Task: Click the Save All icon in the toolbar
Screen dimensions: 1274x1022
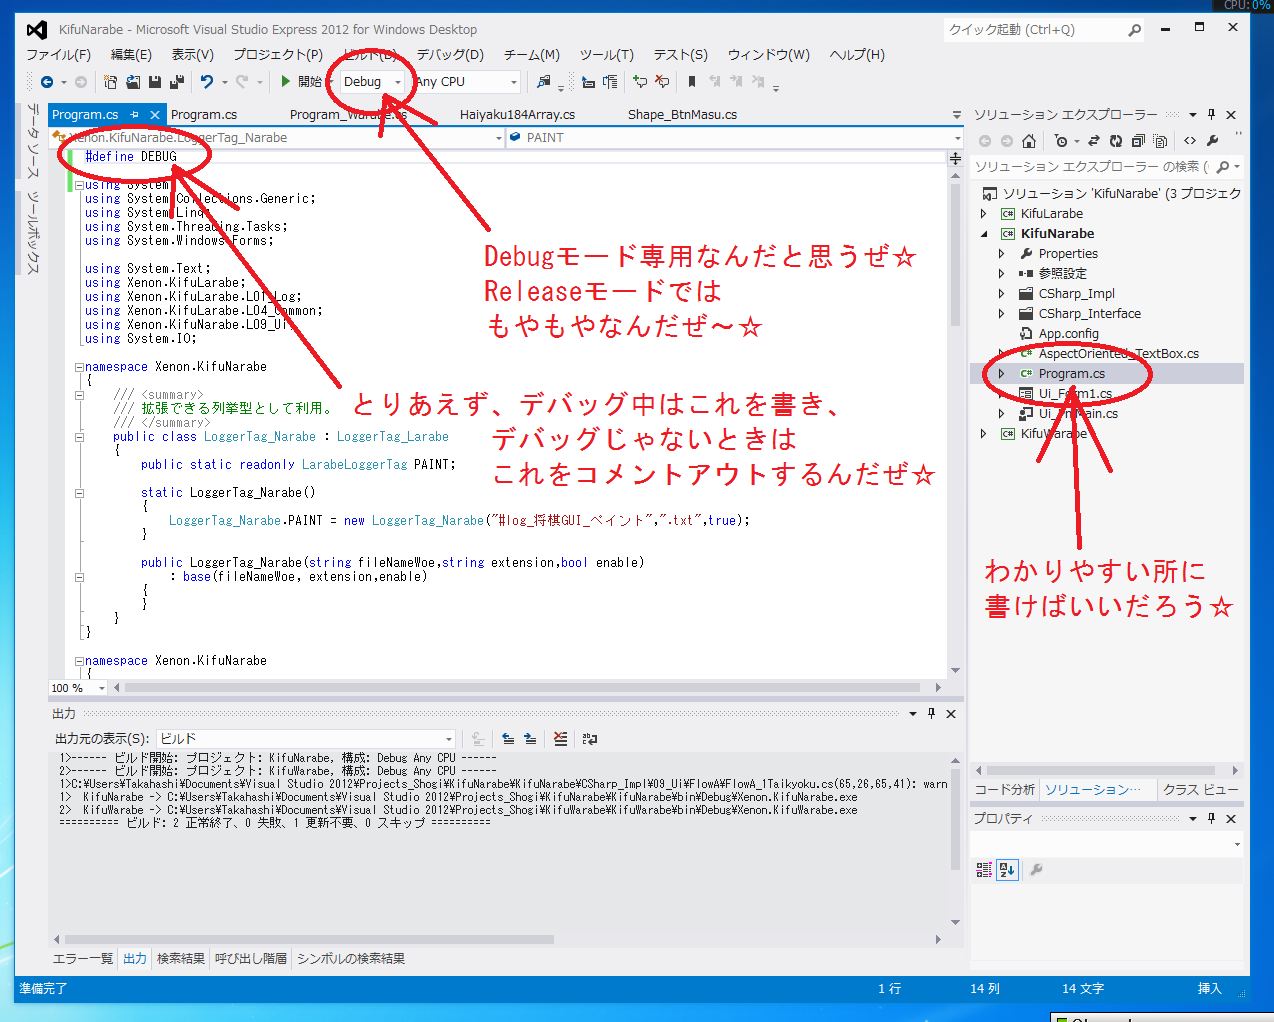Action: [177, 82]
